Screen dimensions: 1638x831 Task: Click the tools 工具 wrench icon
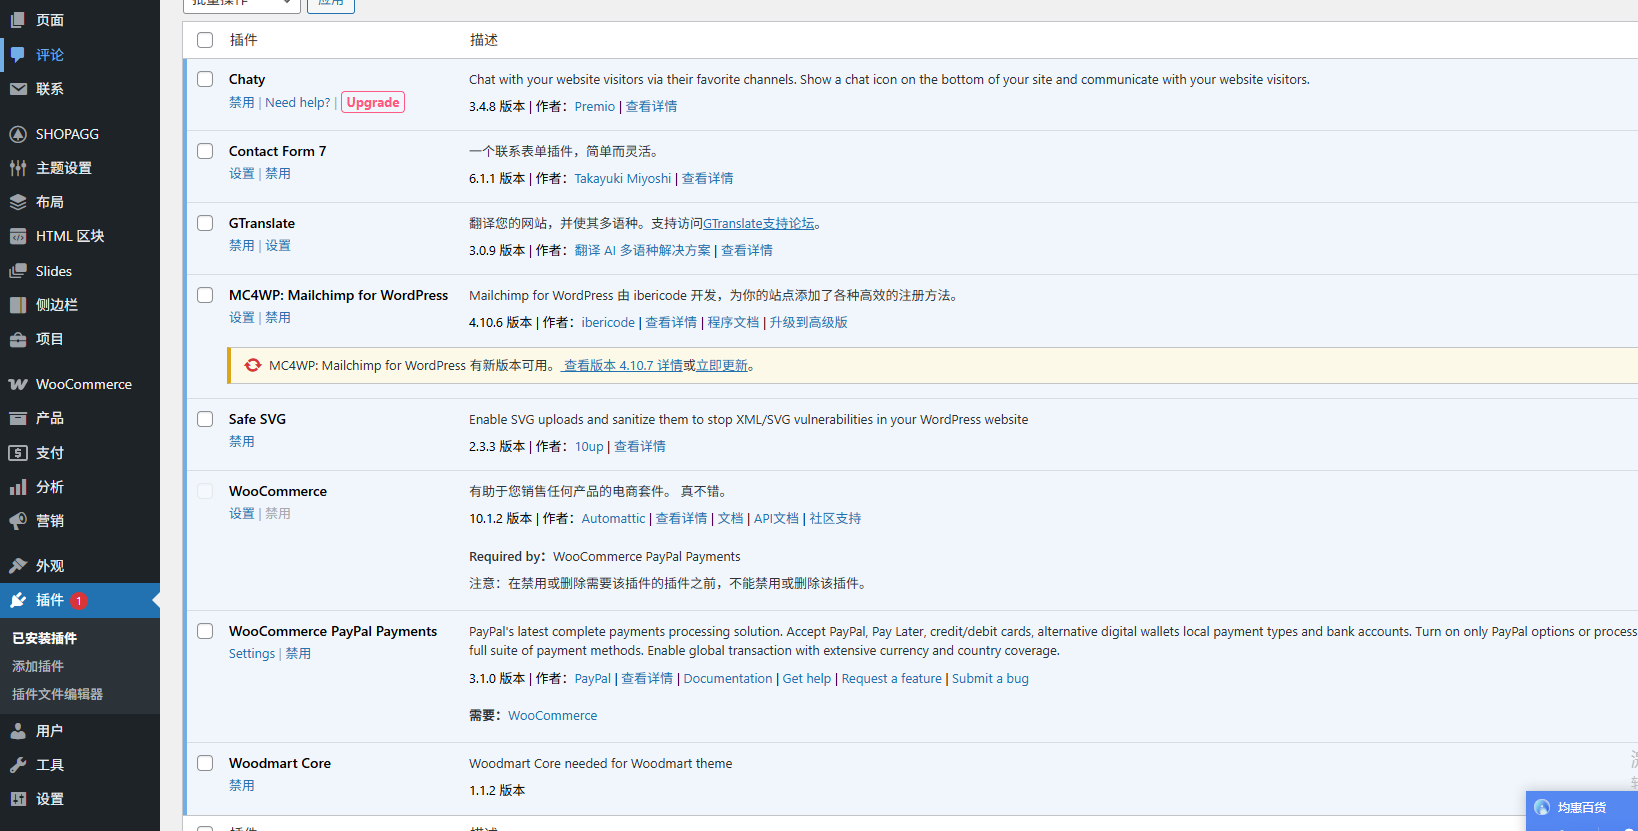point(18,765)
